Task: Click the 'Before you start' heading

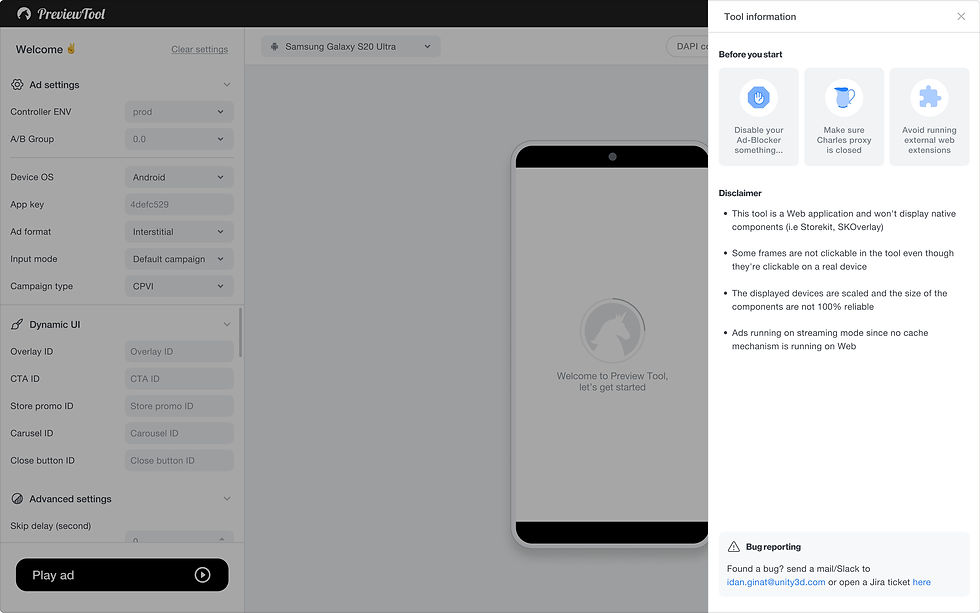Action: coord(750,54)
